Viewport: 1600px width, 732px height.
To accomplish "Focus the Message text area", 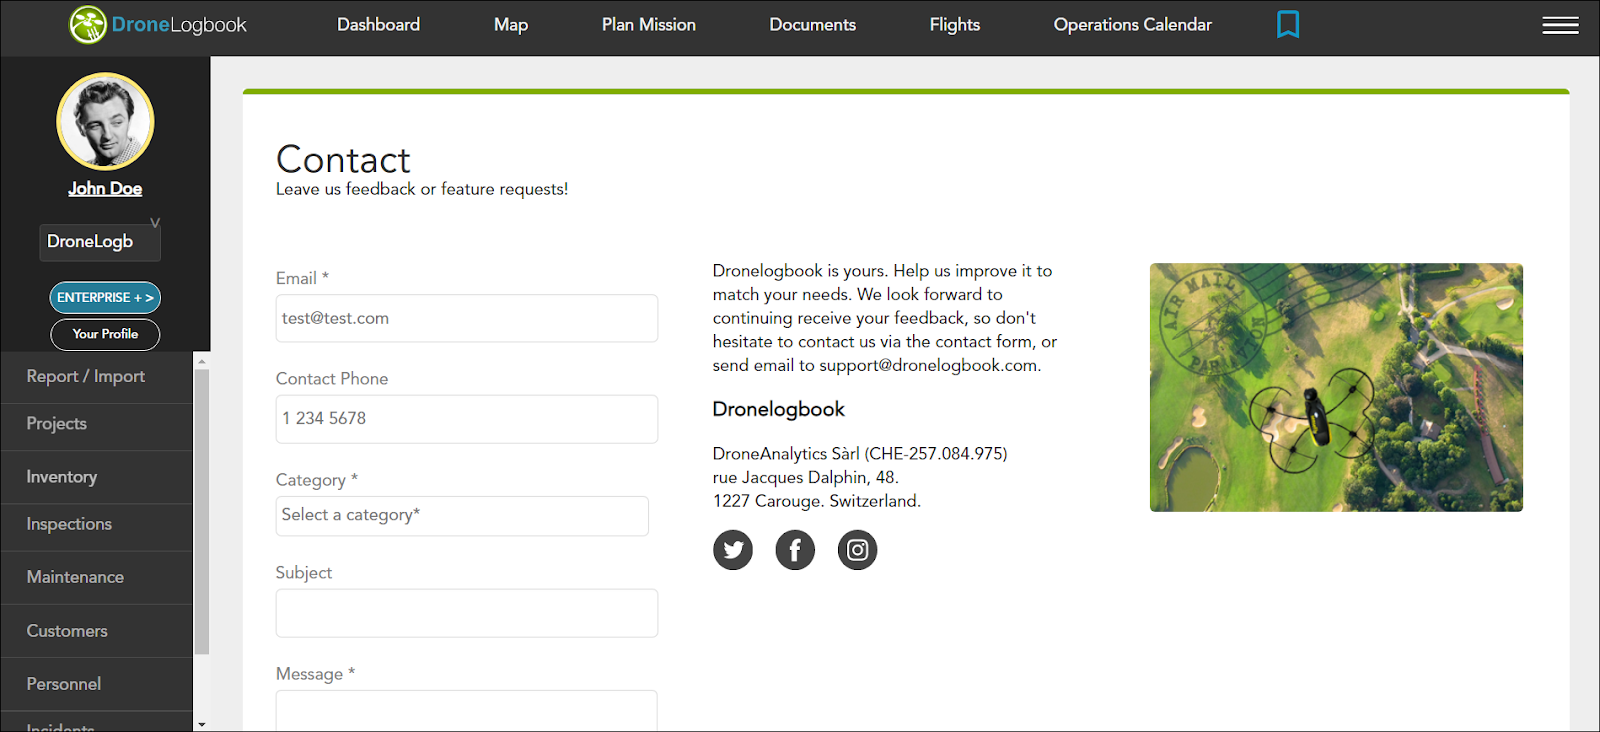I will tap(467, 710).
